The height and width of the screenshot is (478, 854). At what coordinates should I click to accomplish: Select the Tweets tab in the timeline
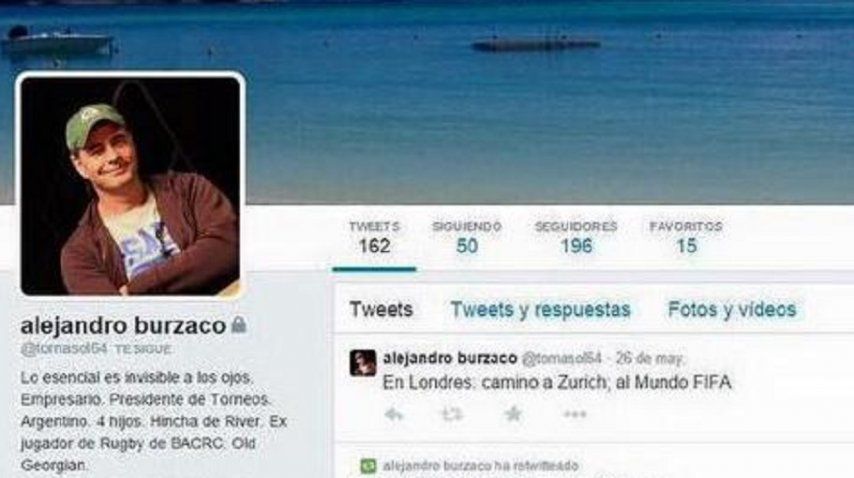[x=381, y=309]
